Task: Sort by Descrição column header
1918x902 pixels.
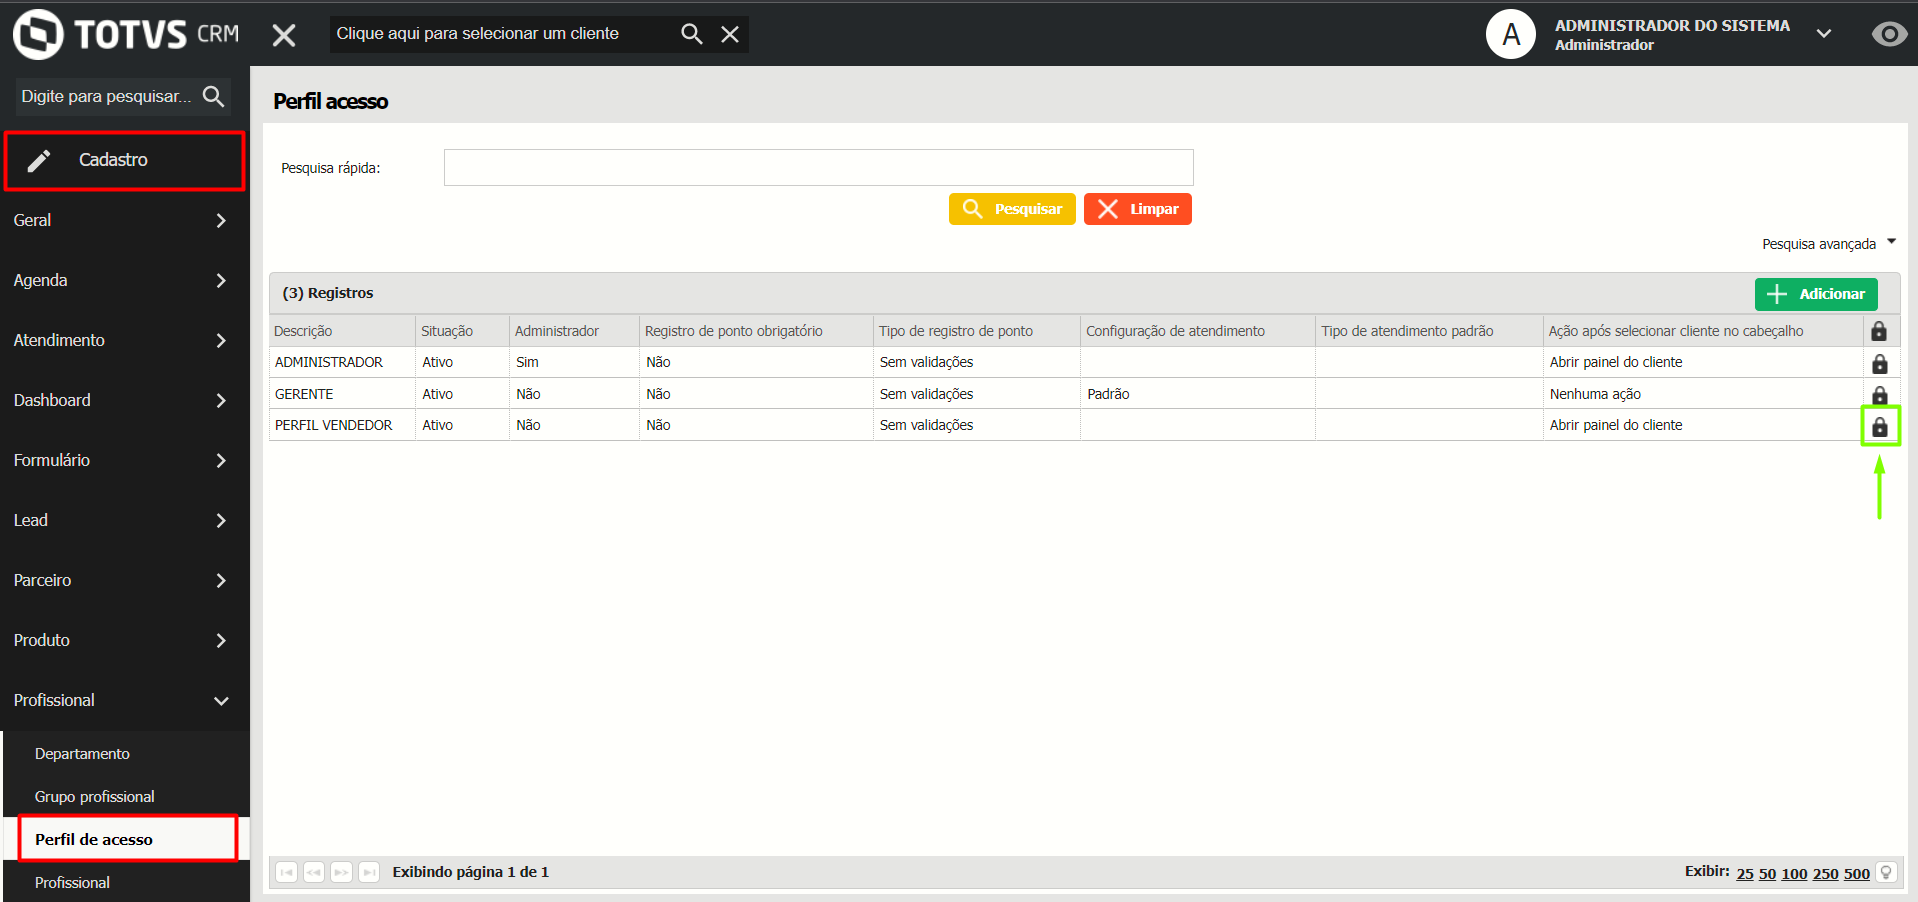Action: pos(342,331)
